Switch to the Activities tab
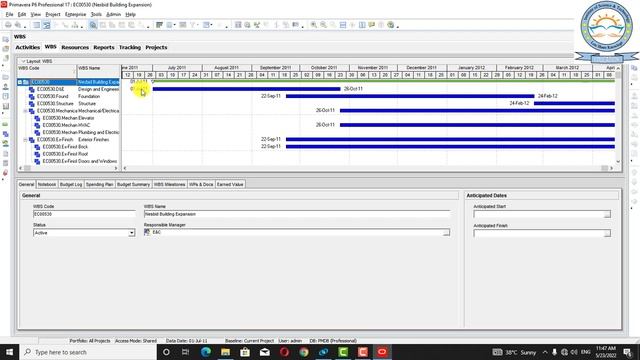Viewport: 640px width, 360px height. (27, 47)
